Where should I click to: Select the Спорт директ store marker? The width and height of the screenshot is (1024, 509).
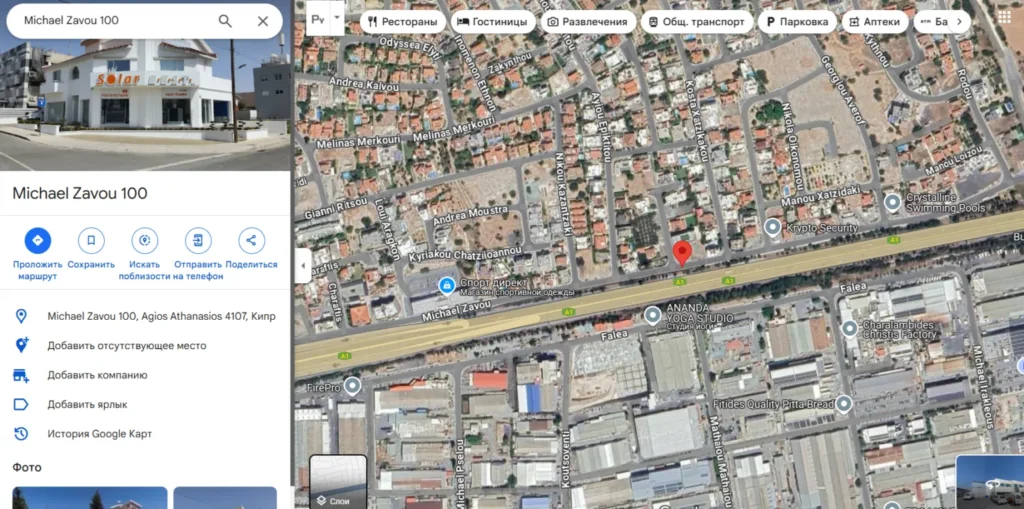click(447, 285)
